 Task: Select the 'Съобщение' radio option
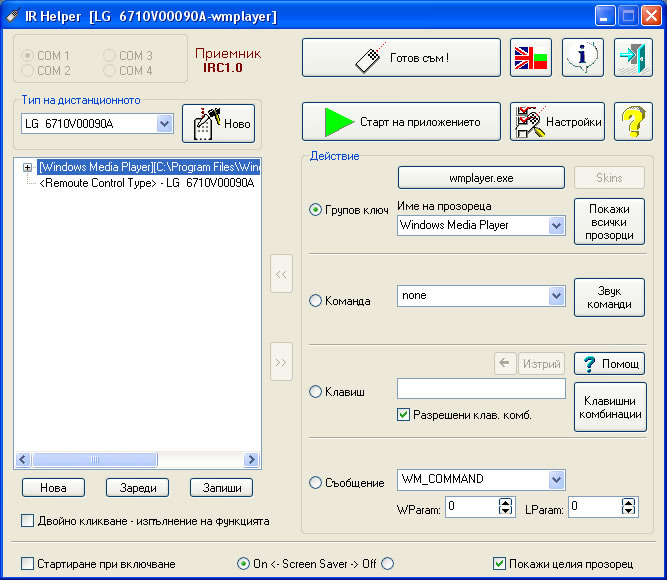(x=315, y=483)
